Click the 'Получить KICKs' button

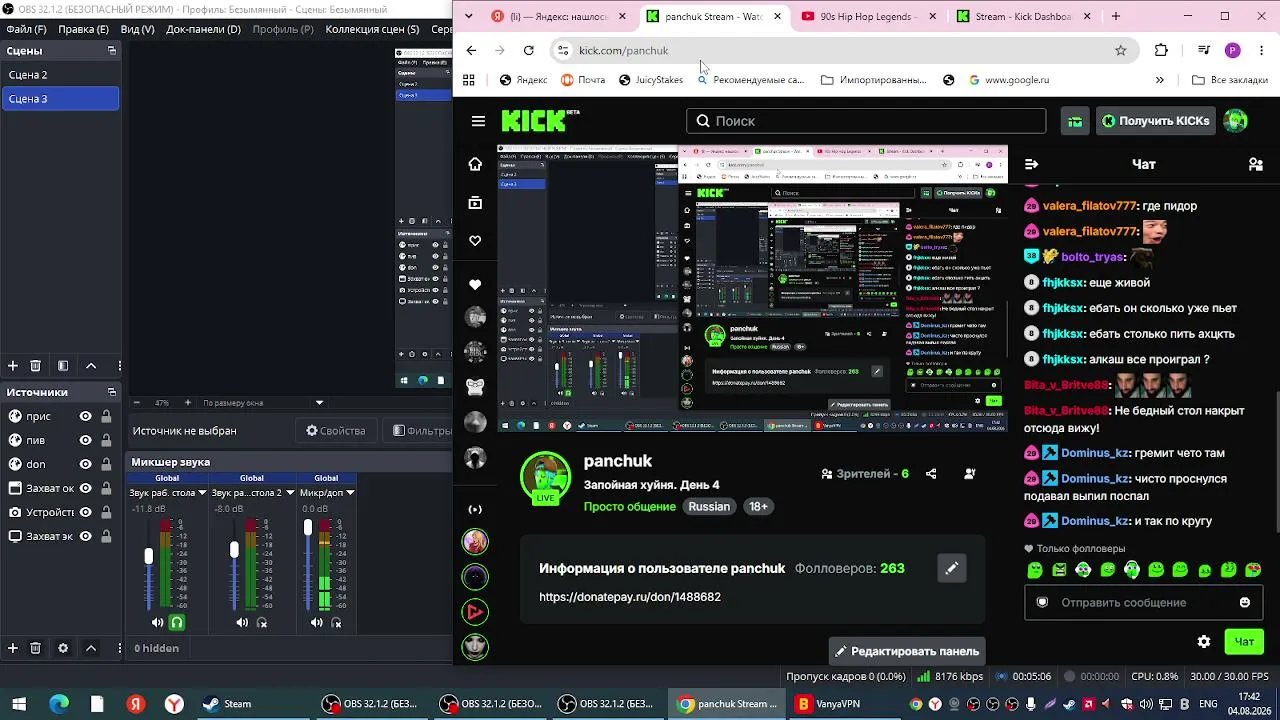(1157, 121)
